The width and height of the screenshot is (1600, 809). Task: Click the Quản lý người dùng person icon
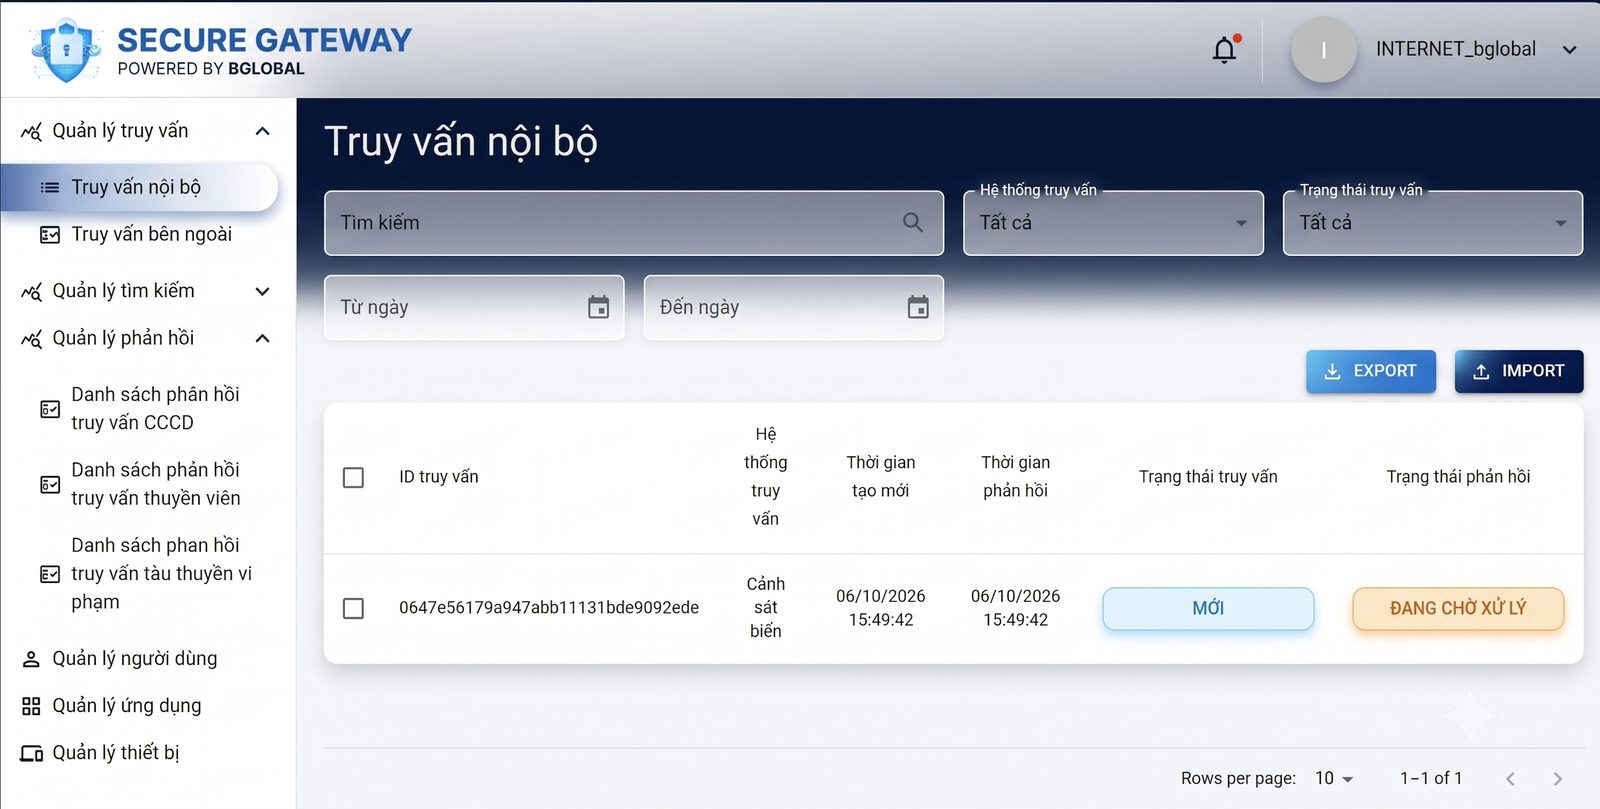pyautogui.click(x=31, y=659)
